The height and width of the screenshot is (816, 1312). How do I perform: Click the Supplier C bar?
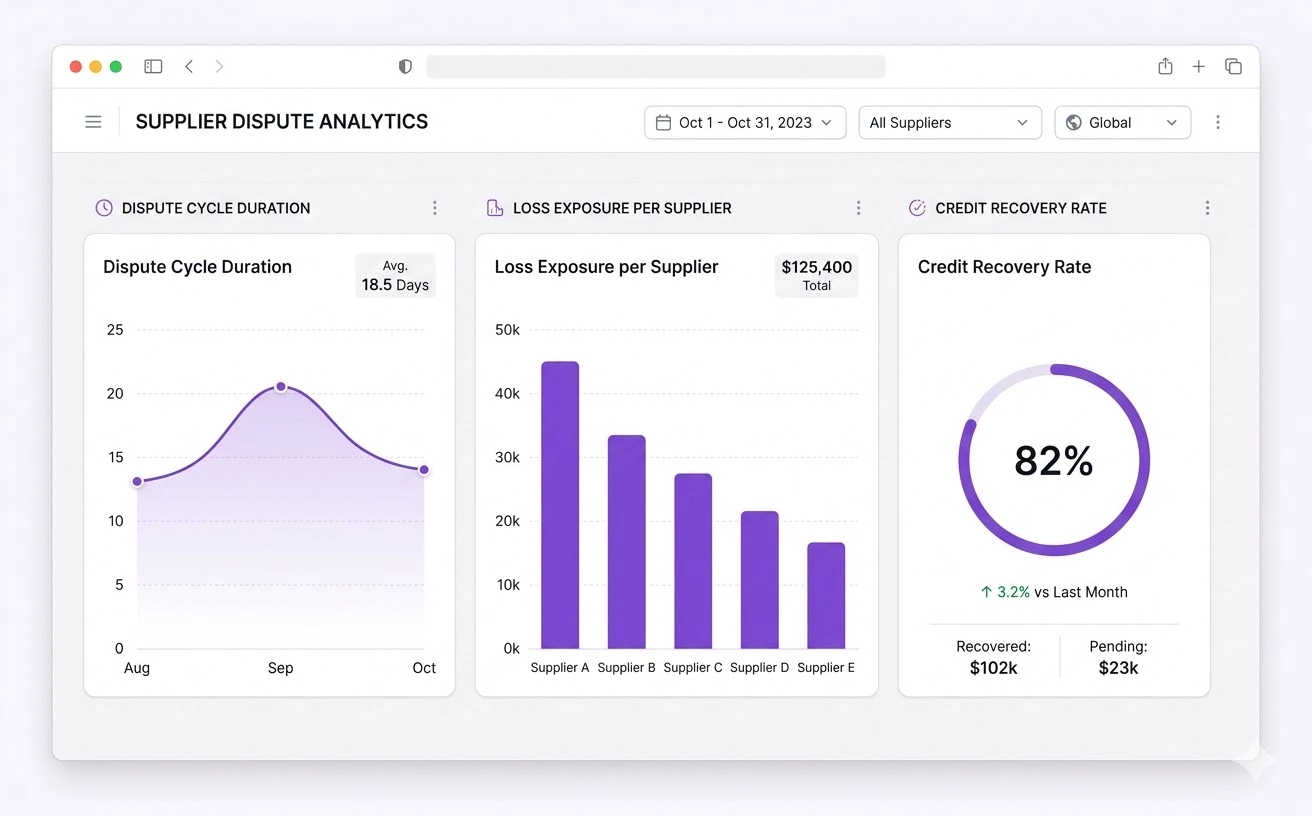693,561
